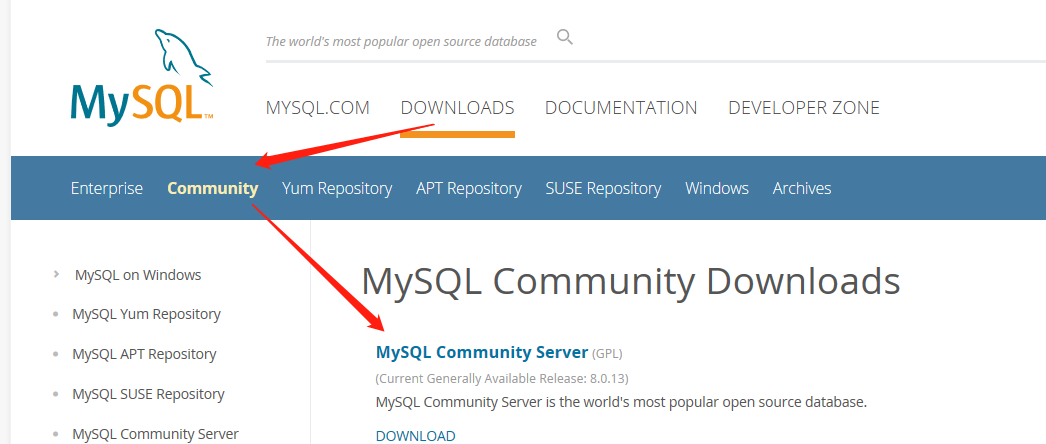Open MySQL Yum Repository sidebar link
This screenshot has width=1046, height=444.
147,314
